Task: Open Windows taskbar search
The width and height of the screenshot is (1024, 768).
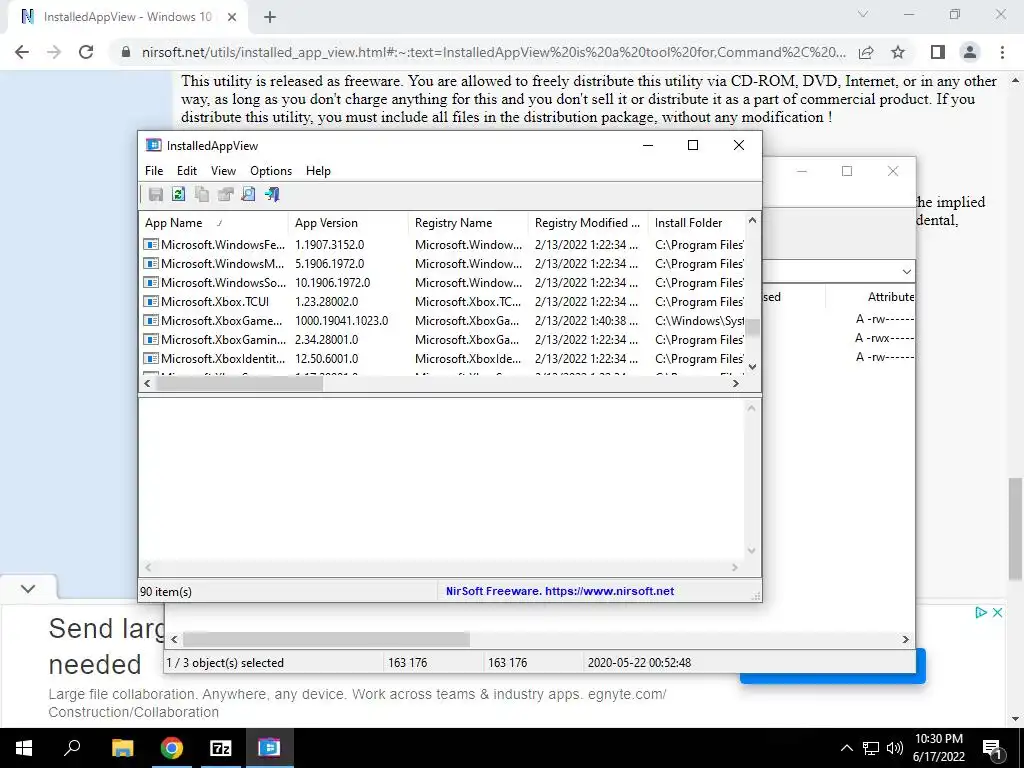Action: [x=72, y=748]
